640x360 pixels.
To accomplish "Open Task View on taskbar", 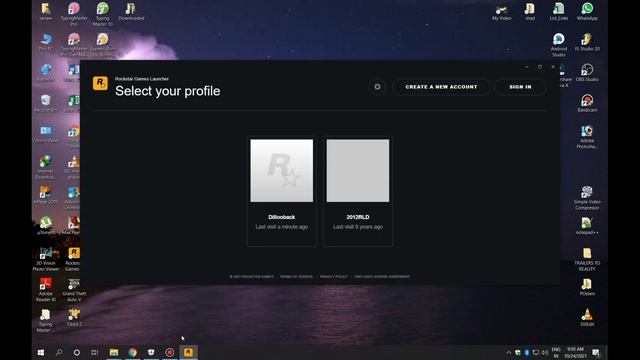I will click(x=95, y=352).
